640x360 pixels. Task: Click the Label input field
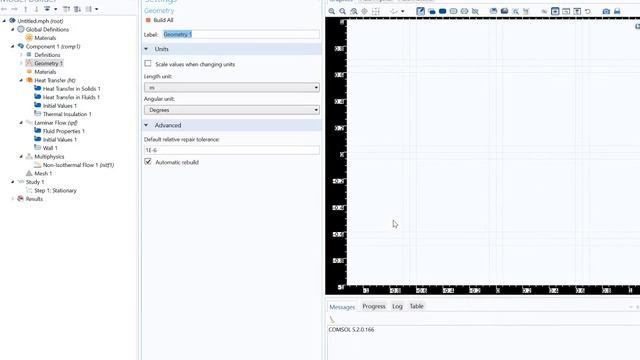(241, 34)
